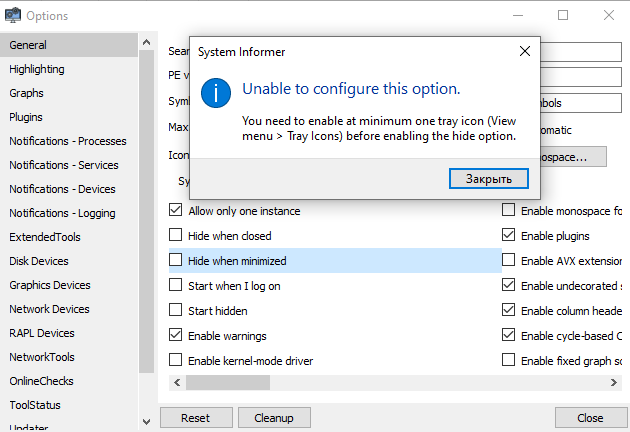Click the PE viewer input field
The width and height of the screenshot is (630, 432).
(581, 77)
